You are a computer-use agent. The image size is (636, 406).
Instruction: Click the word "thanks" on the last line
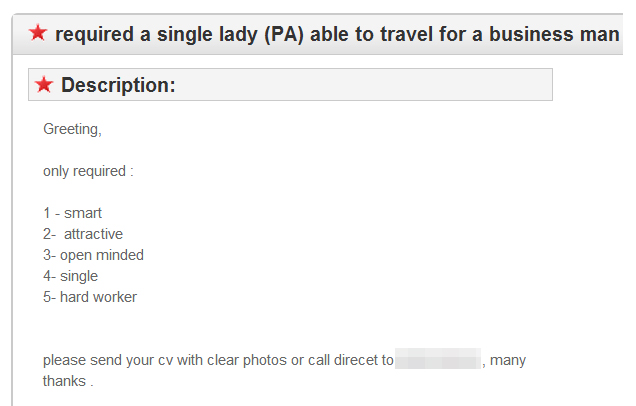pos(64,381)
